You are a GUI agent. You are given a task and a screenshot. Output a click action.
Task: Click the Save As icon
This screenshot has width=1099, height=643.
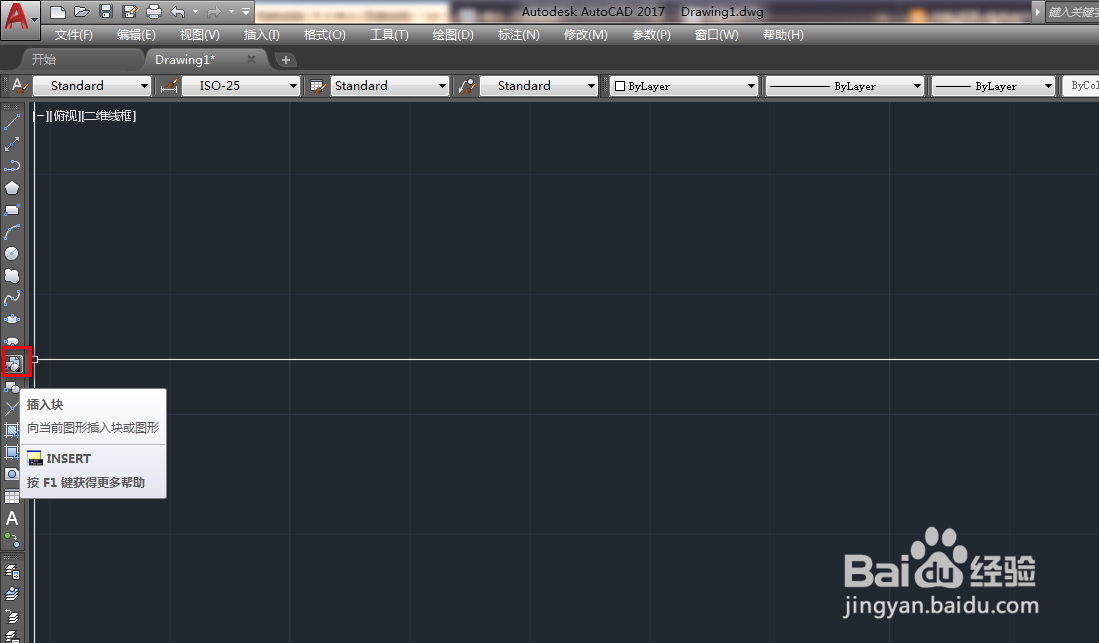[x=130, y=12]
